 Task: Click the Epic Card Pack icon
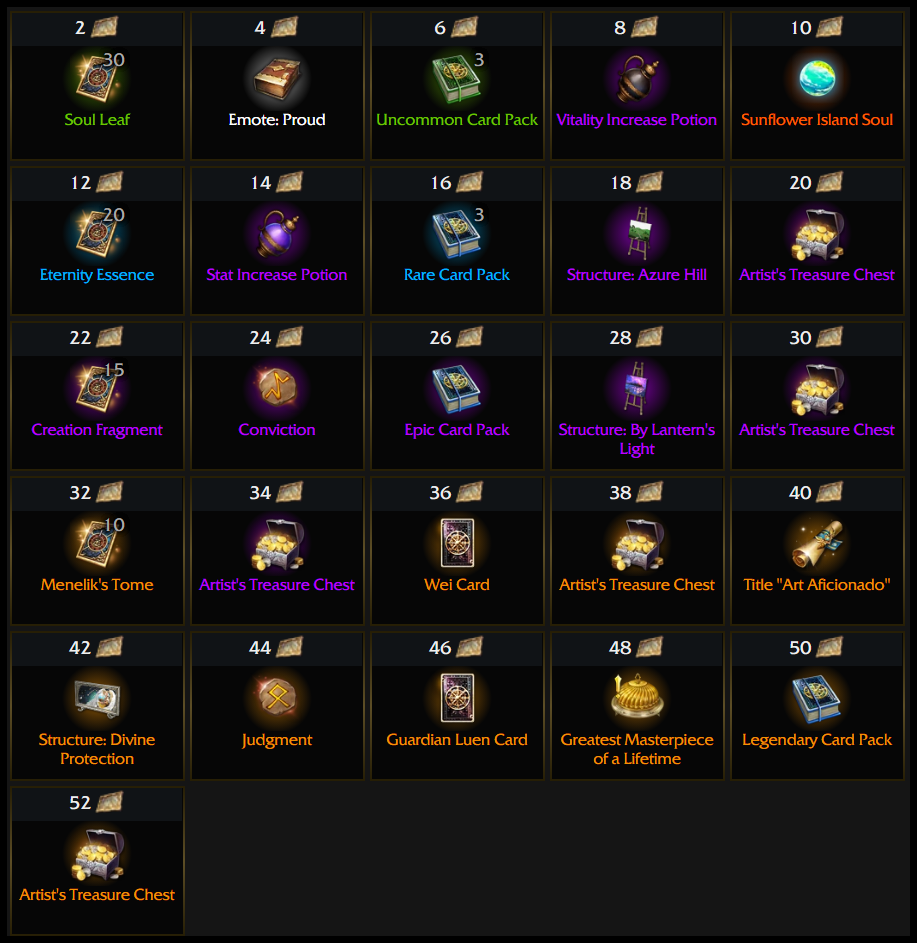pyautogui.click(x=457, y=389)
